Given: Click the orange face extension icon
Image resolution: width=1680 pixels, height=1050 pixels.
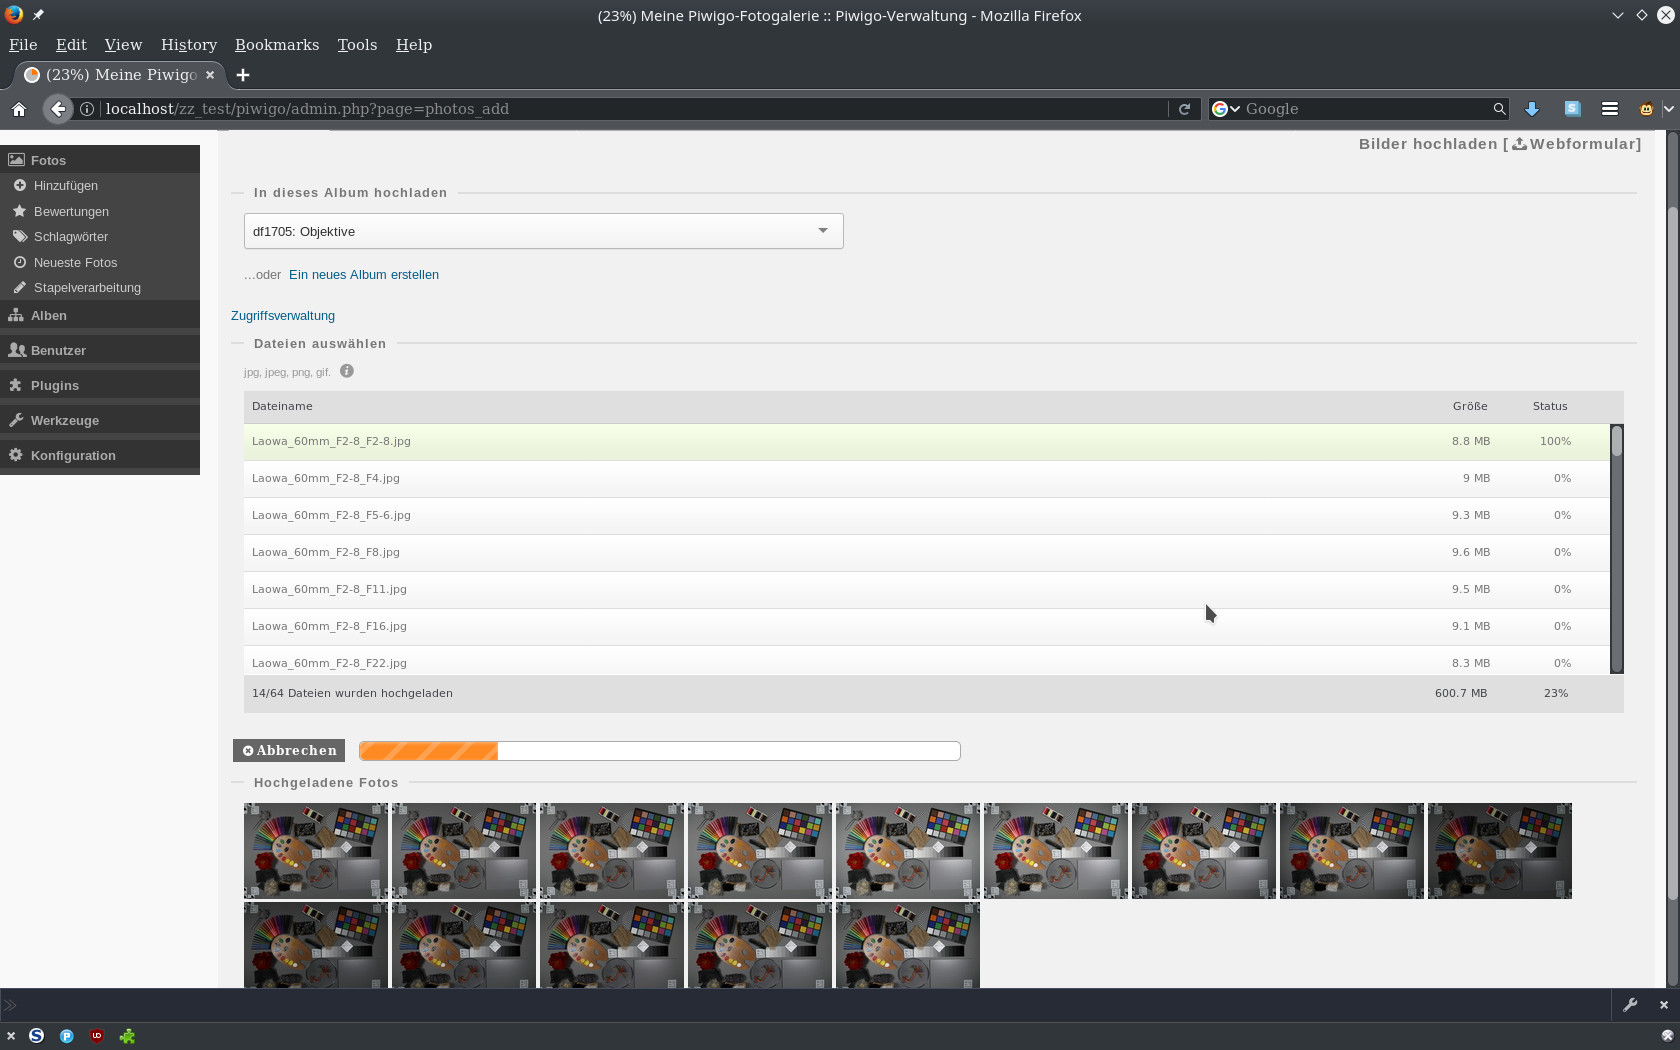Looking at the screenshot, I should point(1646,109).
